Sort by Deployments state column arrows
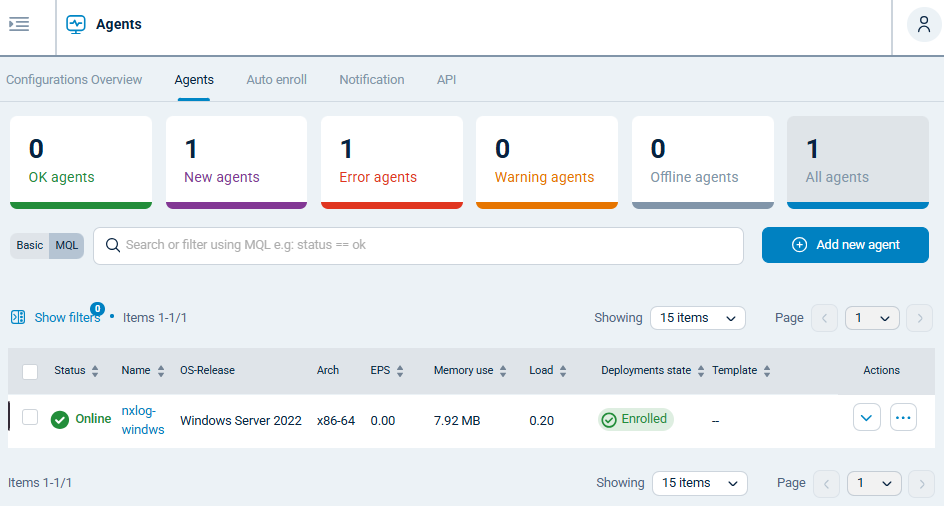944x506 pixels. [701, 371]
